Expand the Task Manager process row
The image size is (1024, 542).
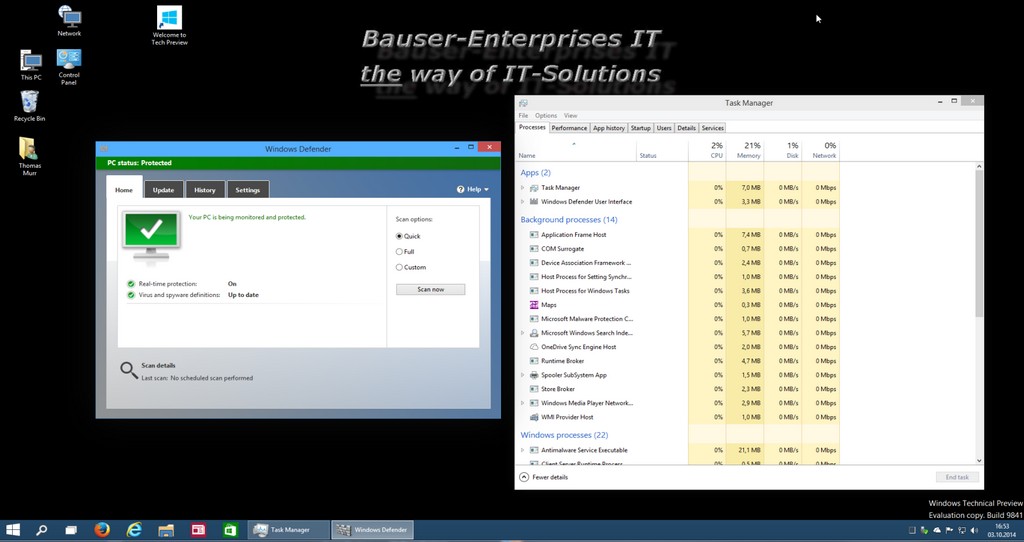pyautogui.click(x=522, y=187)
